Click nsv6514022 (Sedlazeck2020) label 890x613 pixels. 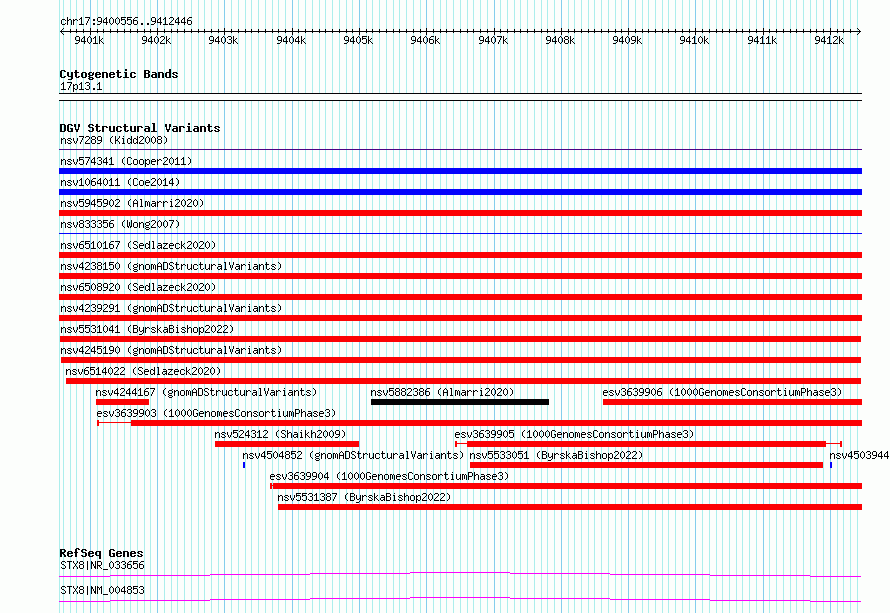pos(143,371)
